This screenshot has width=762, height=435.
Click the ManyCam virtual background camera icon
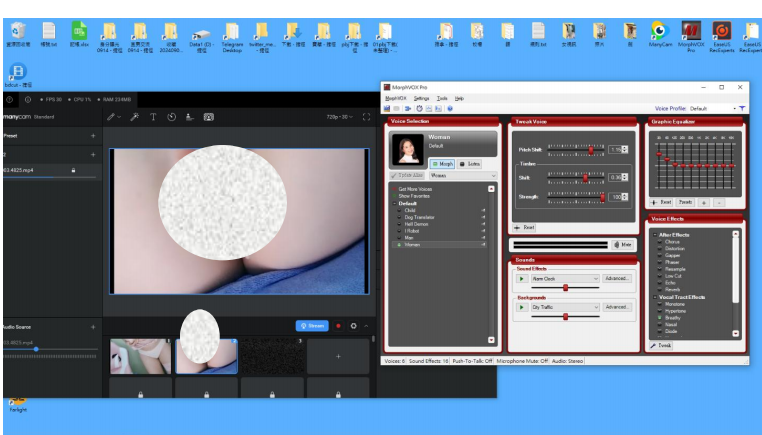click(x=208, y=117)
